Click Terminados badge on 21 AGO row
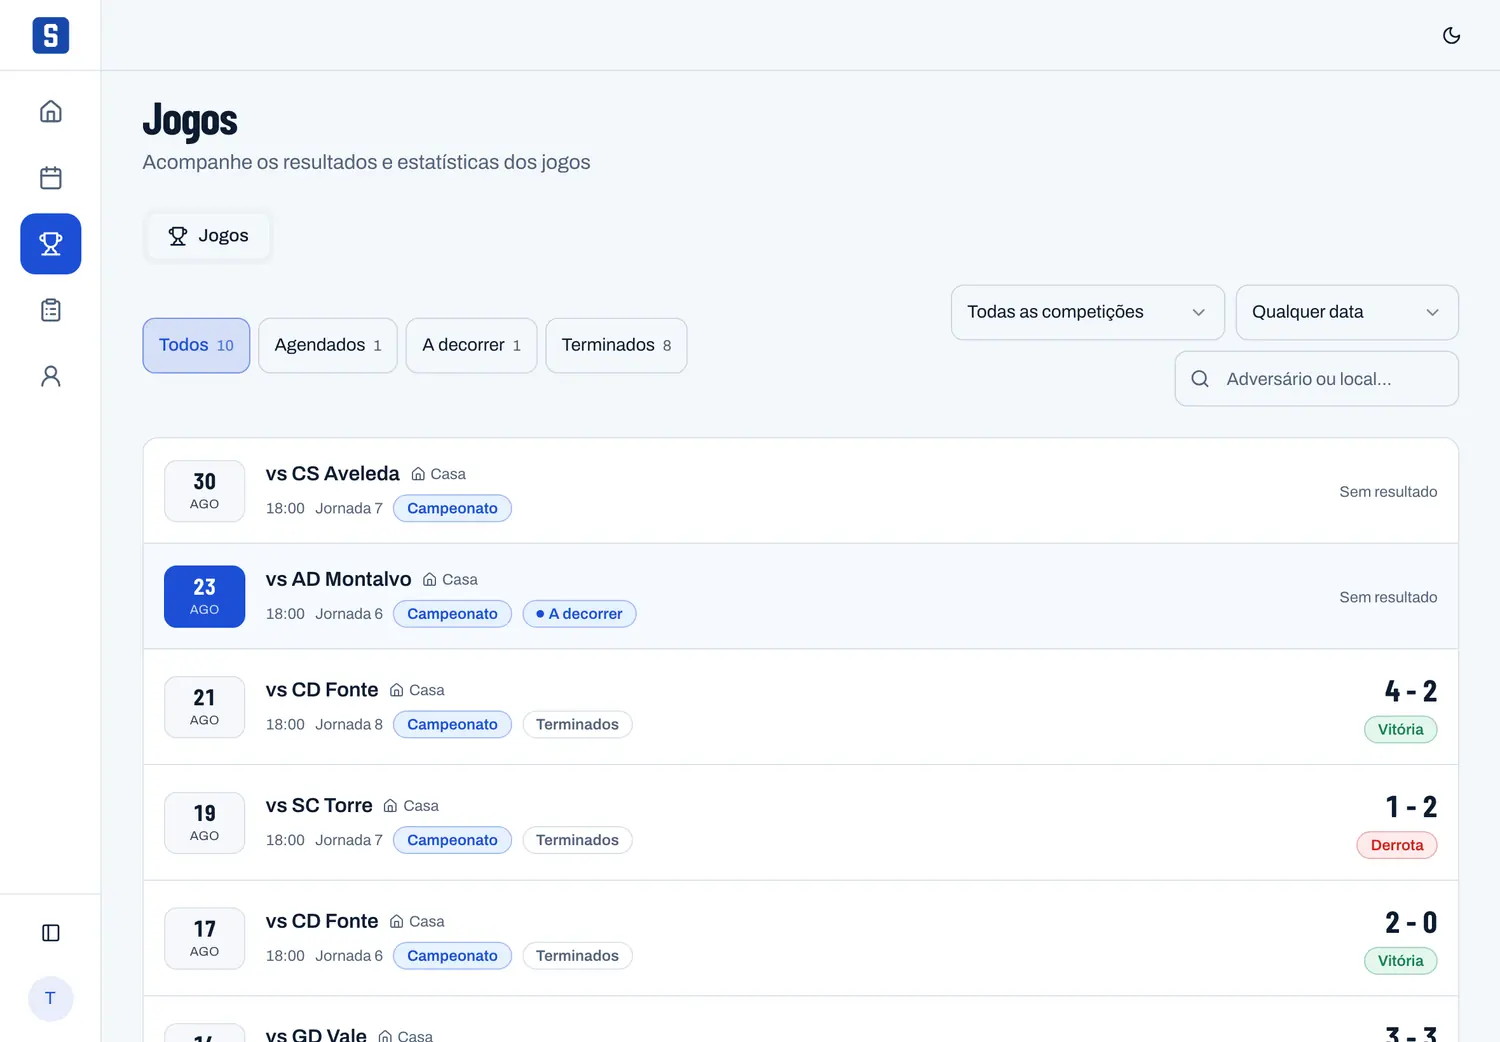The width and height of the screenshot is (1500, 1042). coord(577,725)
